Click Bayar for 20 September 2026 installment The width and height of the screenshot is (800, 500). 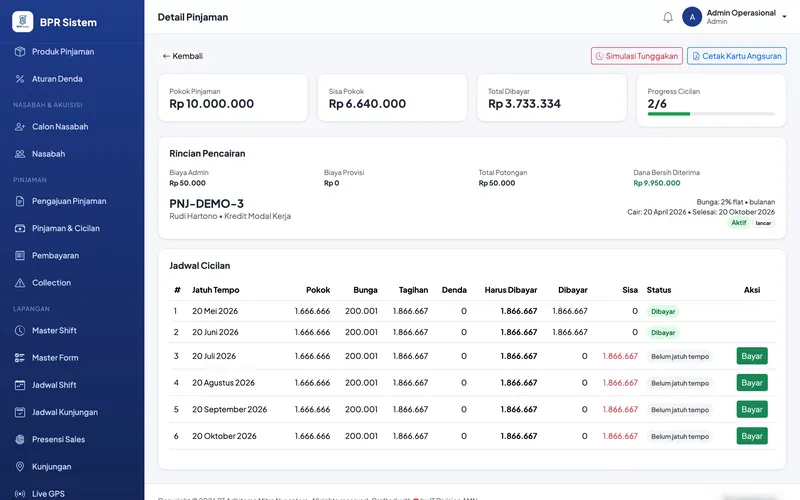[x=752, y=409]
